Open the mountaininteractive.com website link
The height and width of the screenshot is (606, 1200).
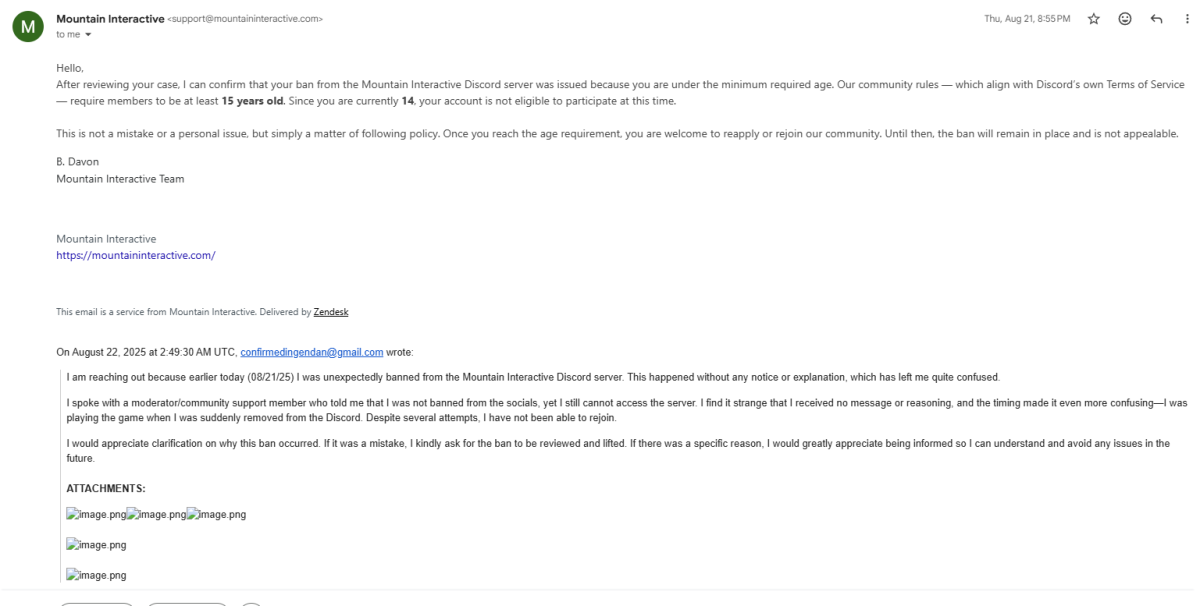click(136, 255)
